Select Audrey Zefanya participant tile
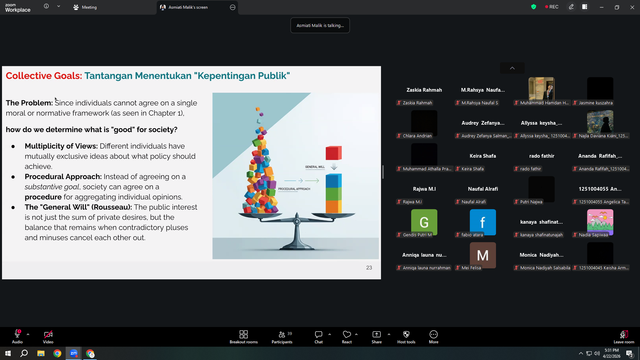This screenshot has height=360, width=640. click(x=483, y=124)
